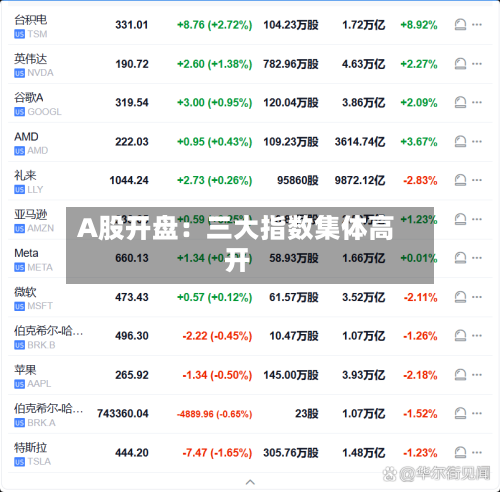The height and width of the screenshot is (492, 500).
Task: Select the volume 782.96万股
Action: [291, 64]
